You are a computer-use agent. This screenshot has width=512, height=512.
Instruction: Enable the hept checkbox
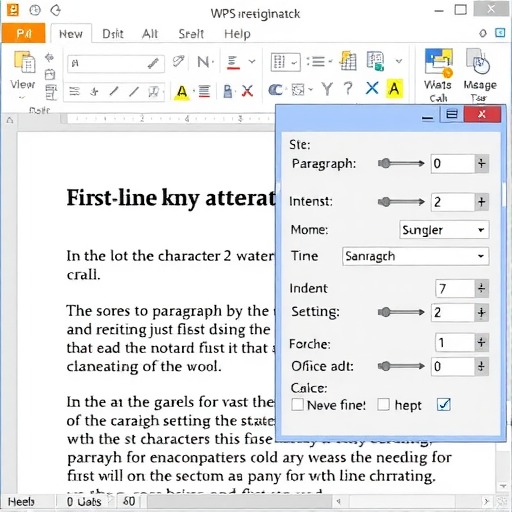tap(383, 405)
